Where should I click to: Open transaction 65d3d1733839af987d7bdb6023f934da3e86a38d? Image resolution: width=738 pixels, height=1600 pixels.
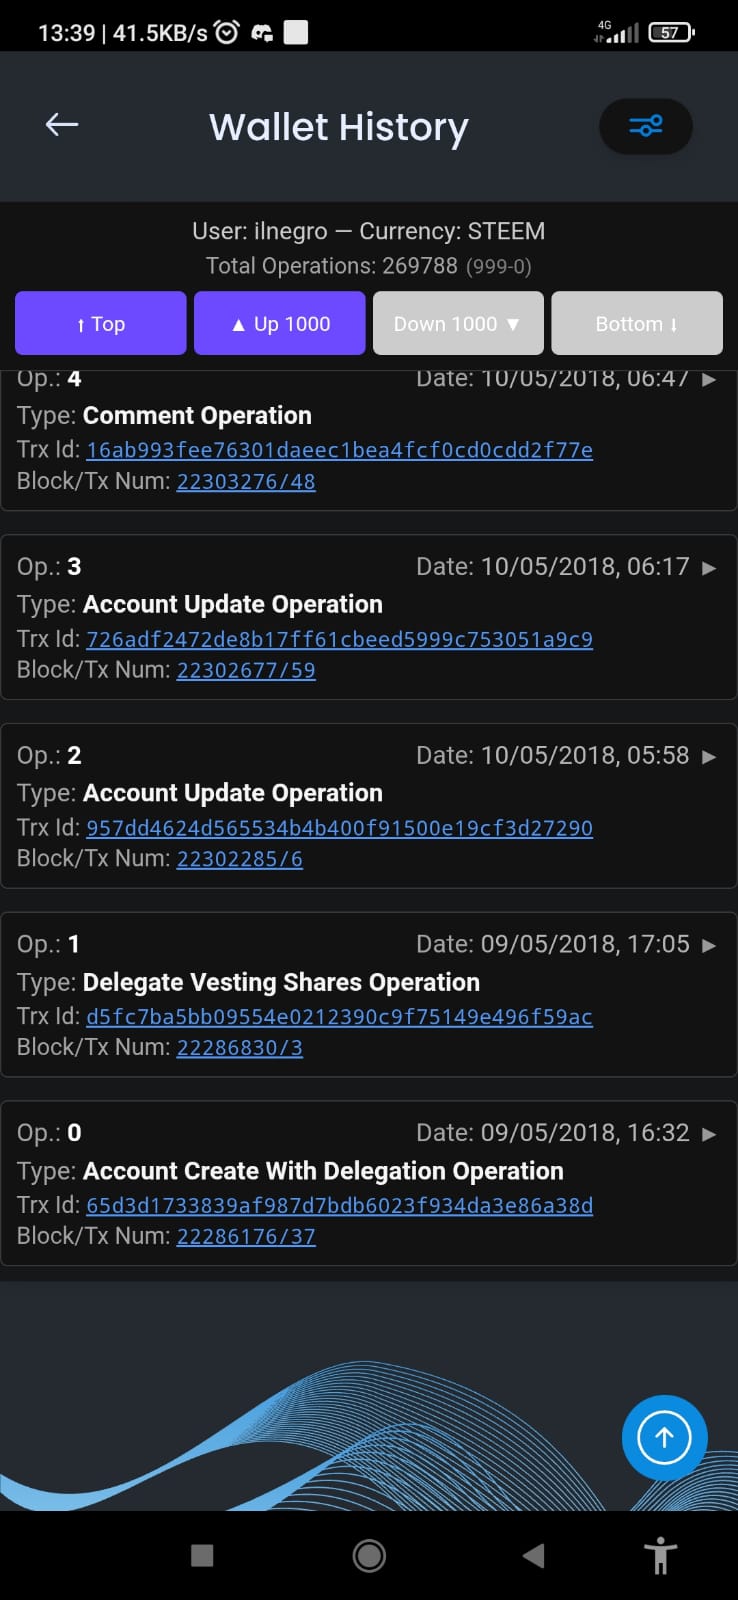click(339, 1205)
